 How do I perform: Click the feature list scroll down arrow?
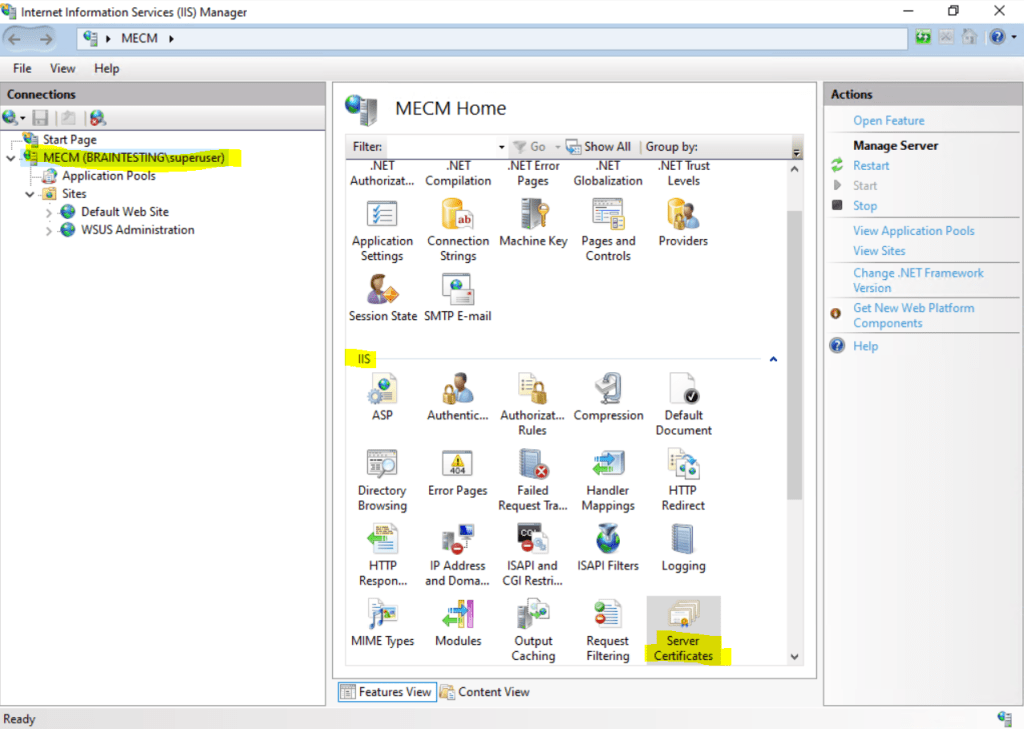coord(794,657)
